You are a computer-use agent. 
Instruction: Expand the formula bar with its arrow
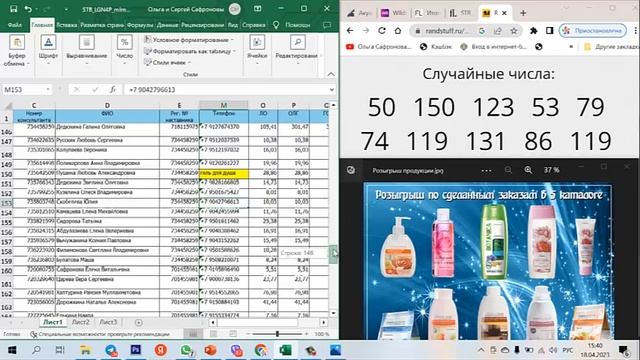tap(331, 89)
